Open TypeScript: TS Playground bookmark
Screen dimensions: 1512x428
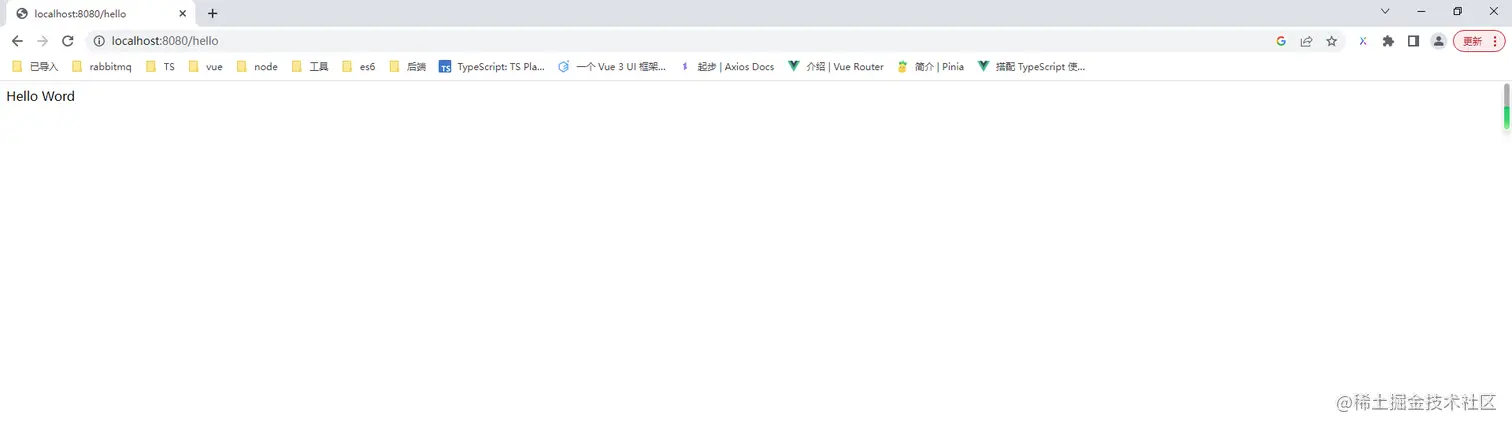pyautogui.click(x=491, y=67)
